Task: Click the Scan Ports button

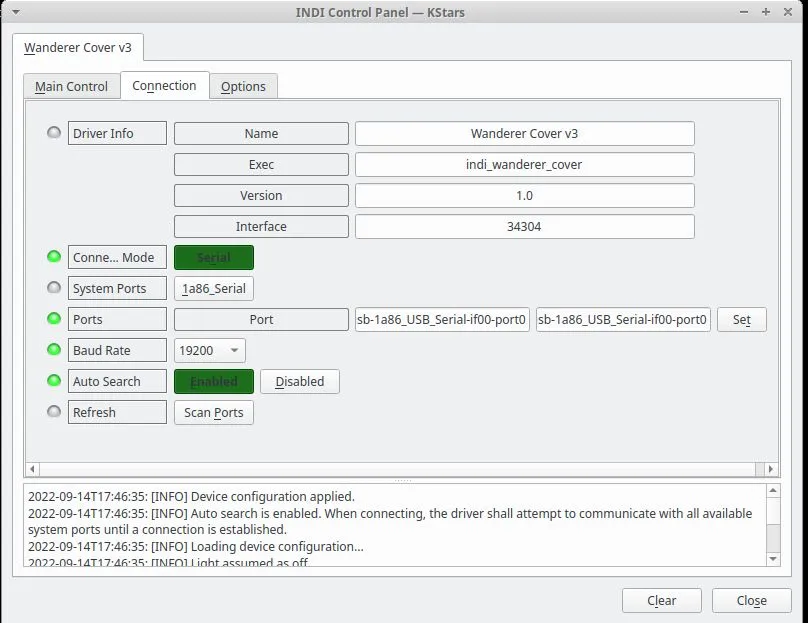Action: tap(214, 412)
